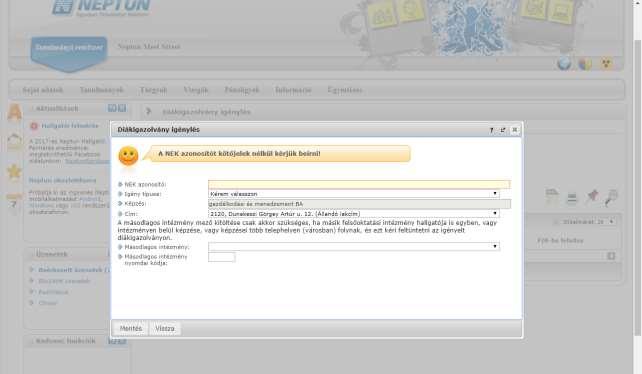Open Elküldött üzenetek in Üzenetek panel

coord(64,281)
